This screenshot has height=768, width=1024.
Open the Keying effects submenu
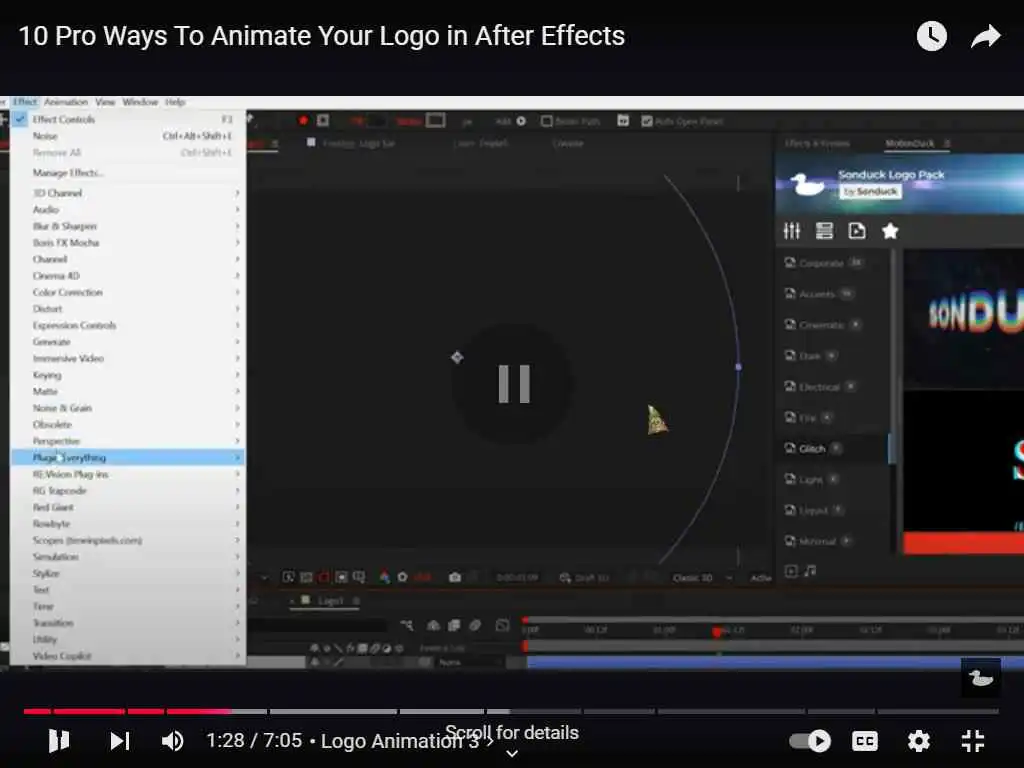(128, 375)
